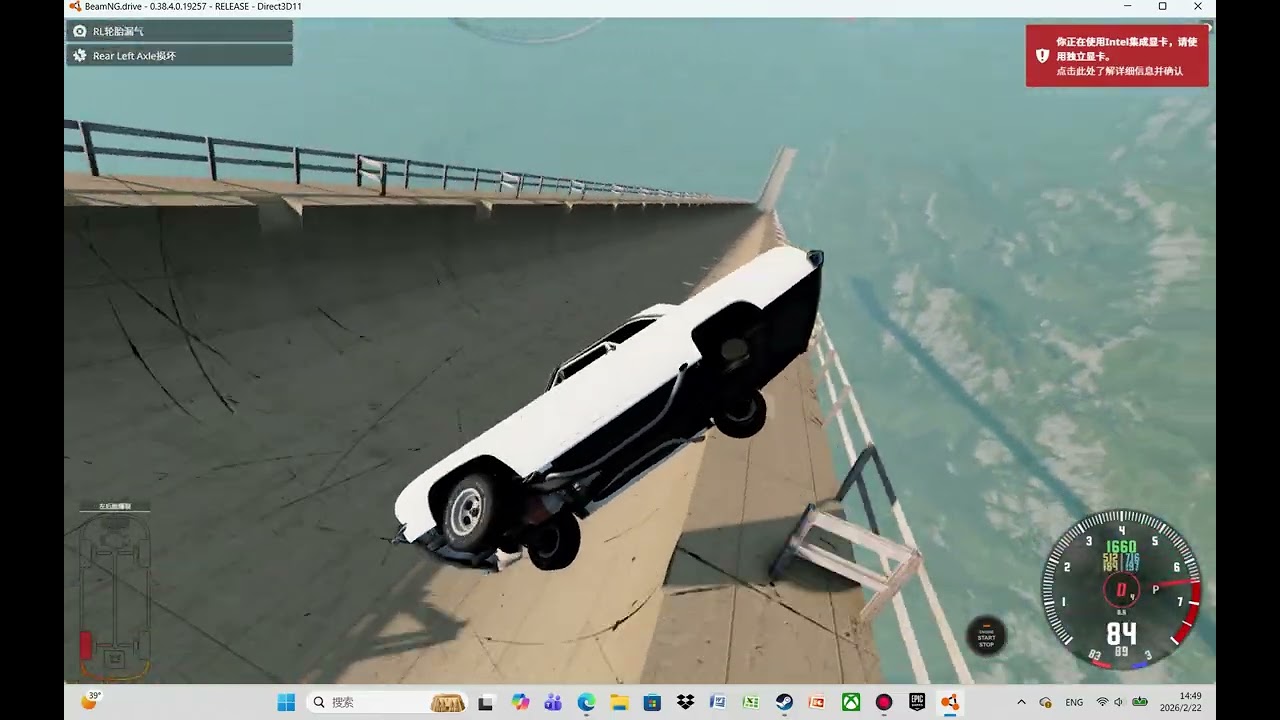Image resolution: width=1280 pixels, height=720 pixels.
Task: Open the Wi-Fi network settings icon
Action: click(1102, 703)
